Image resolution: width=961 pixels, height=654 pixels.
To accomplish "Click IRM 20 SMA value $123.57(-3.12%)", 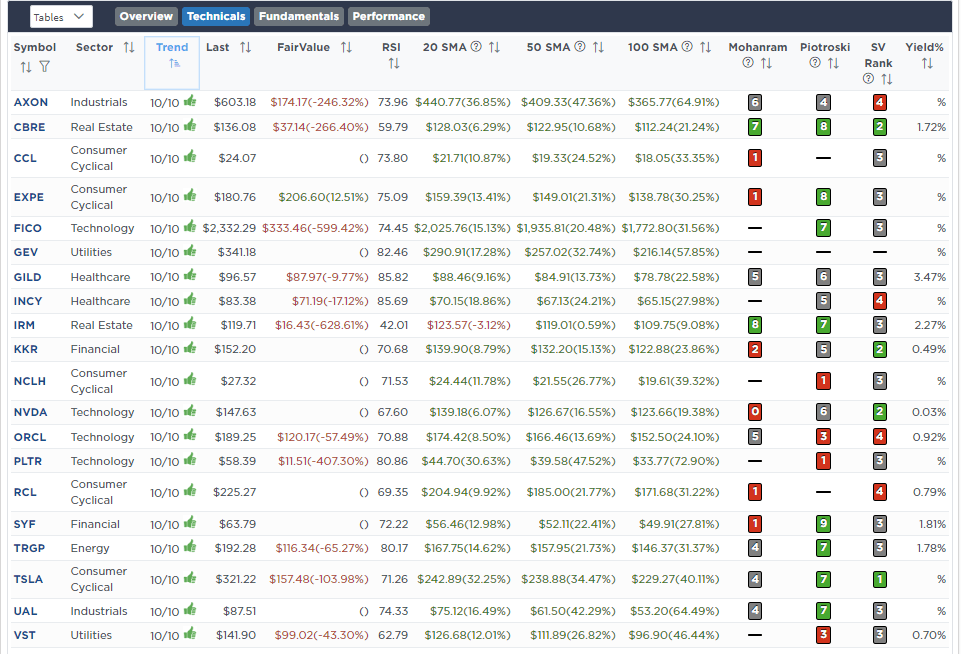I will (x=468, y=325).
